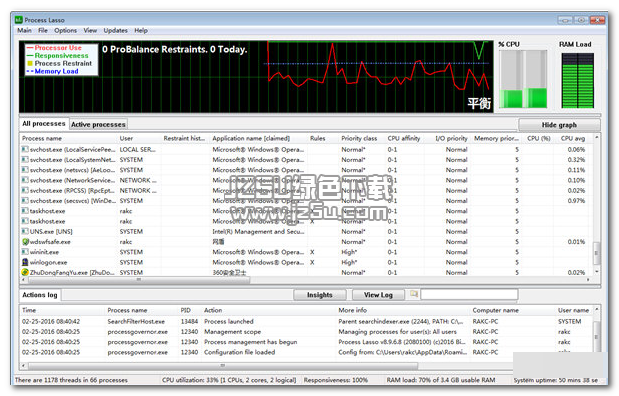Sort by CPU avg column header
This screenshot has height=396, width=619.
tap(573, 139)
